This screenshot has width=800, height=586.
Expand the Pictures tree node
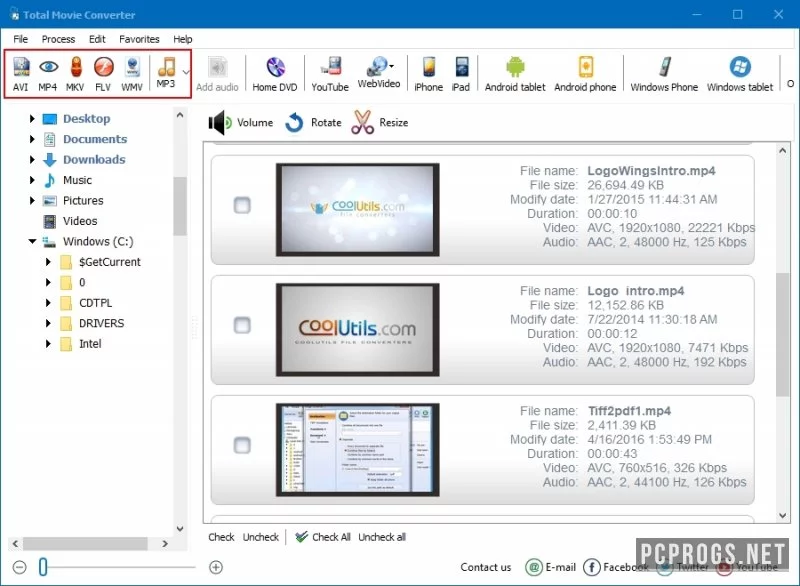(32, 200)
